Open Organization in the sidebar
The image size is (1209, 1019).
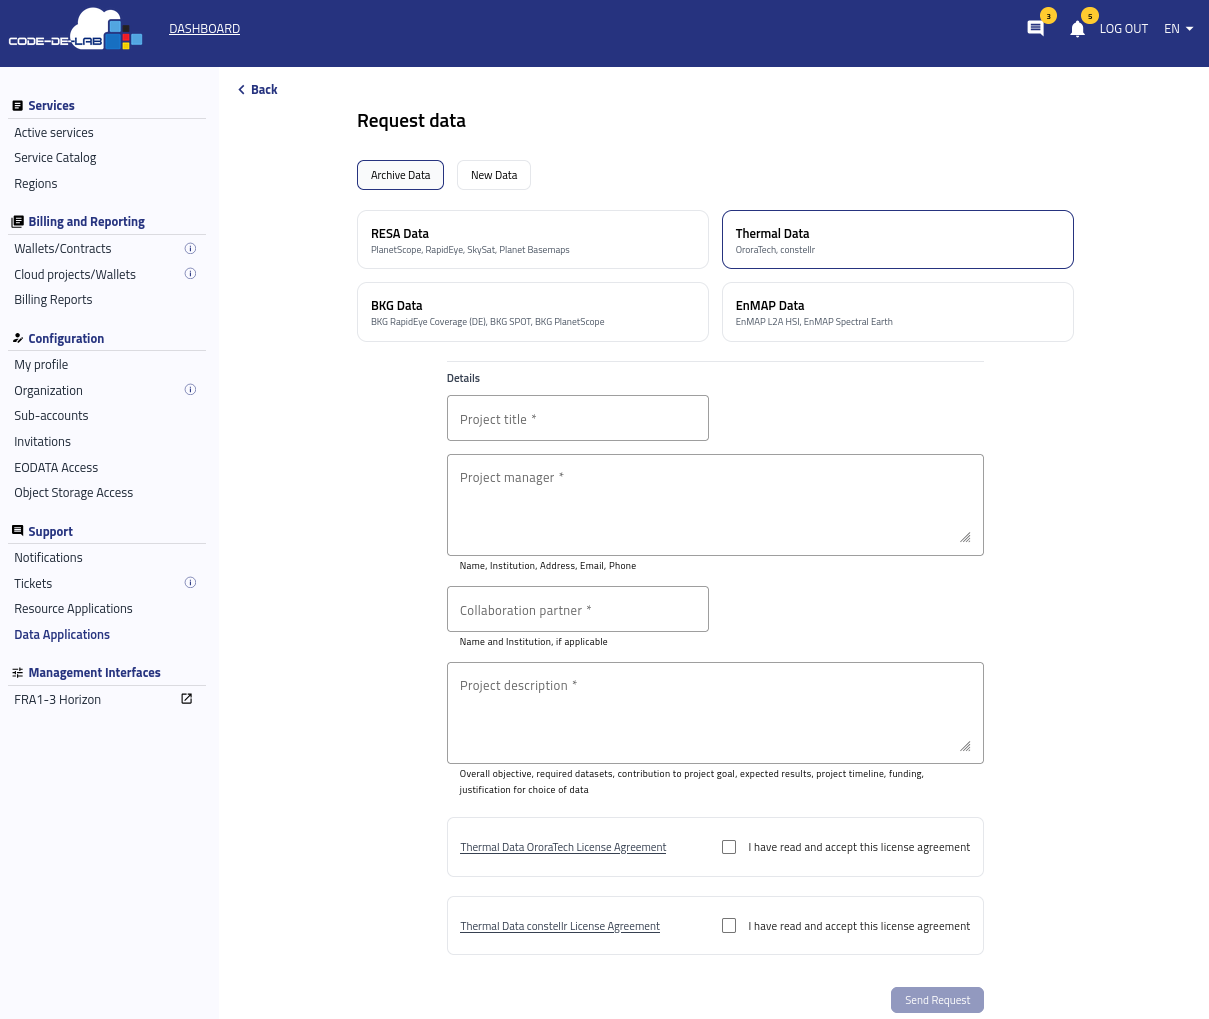coord(48,391)
